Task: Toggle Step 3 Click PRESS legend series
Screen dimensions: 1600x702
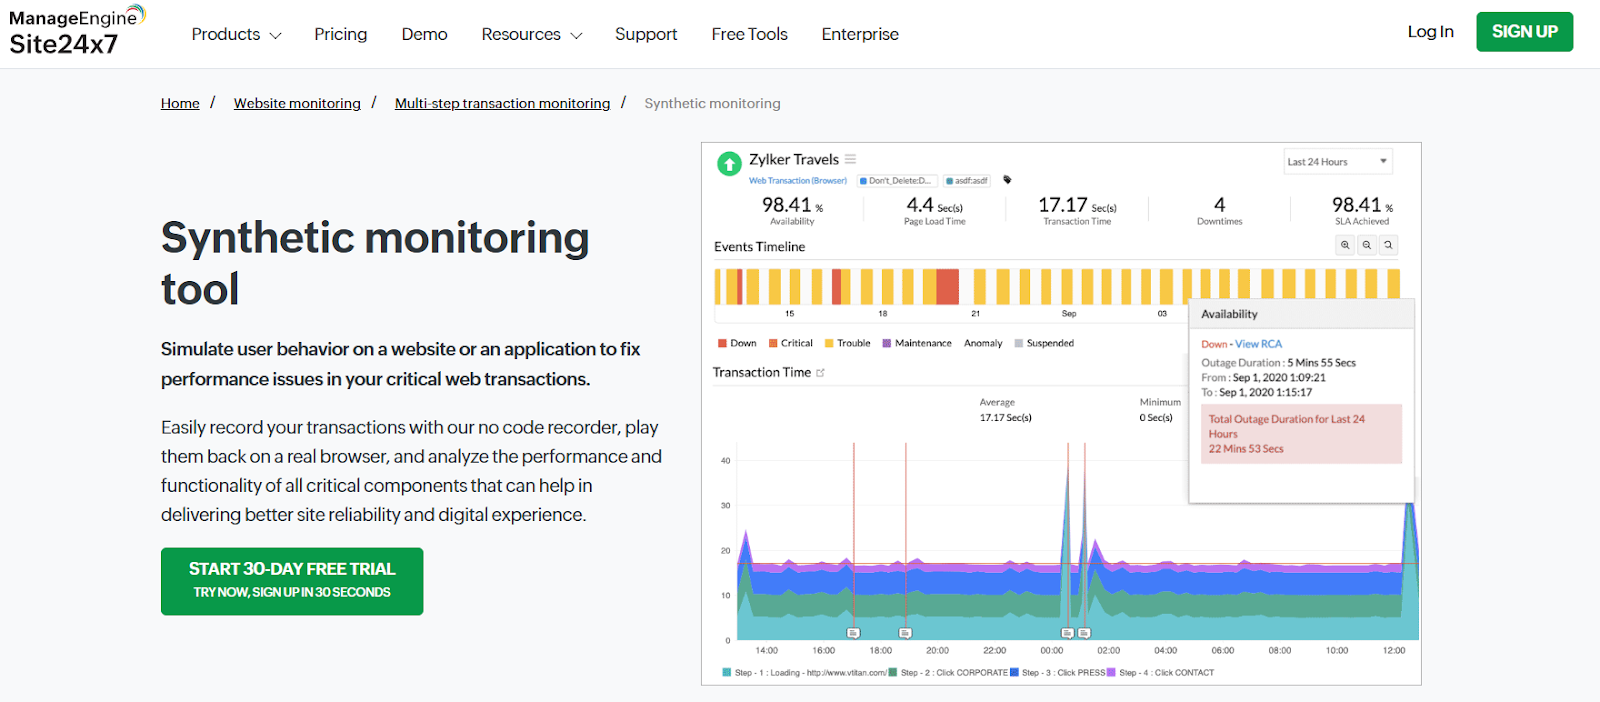Action: tap(1058, 673)
